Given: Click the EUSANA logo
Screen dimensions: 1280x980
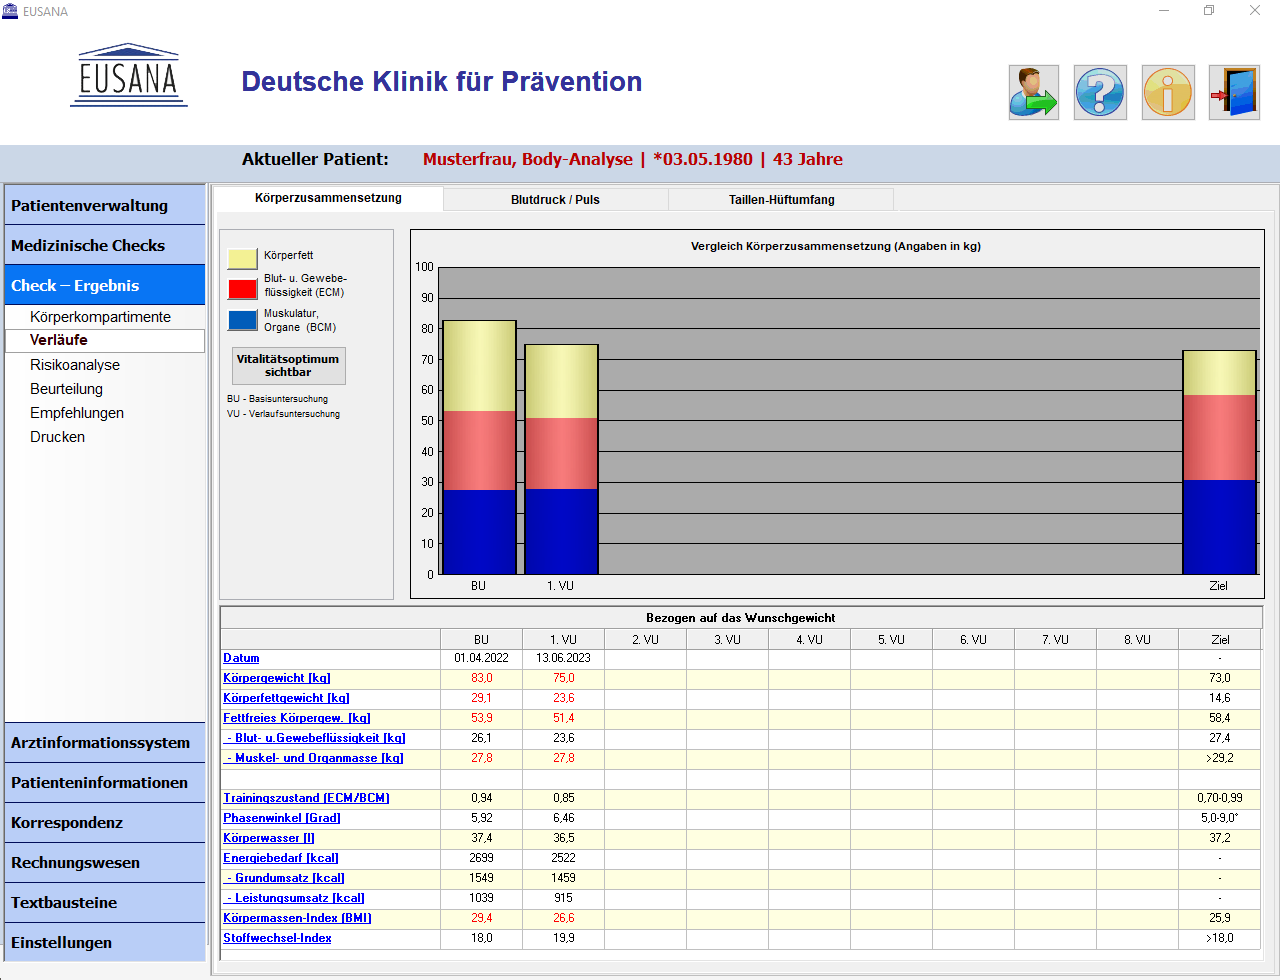Looking at the screenshot, I should (x=129, y=76).
